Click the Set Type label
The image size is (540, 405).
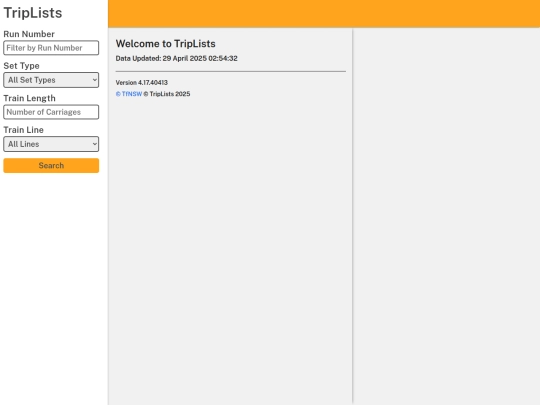(x=21, y=66)
